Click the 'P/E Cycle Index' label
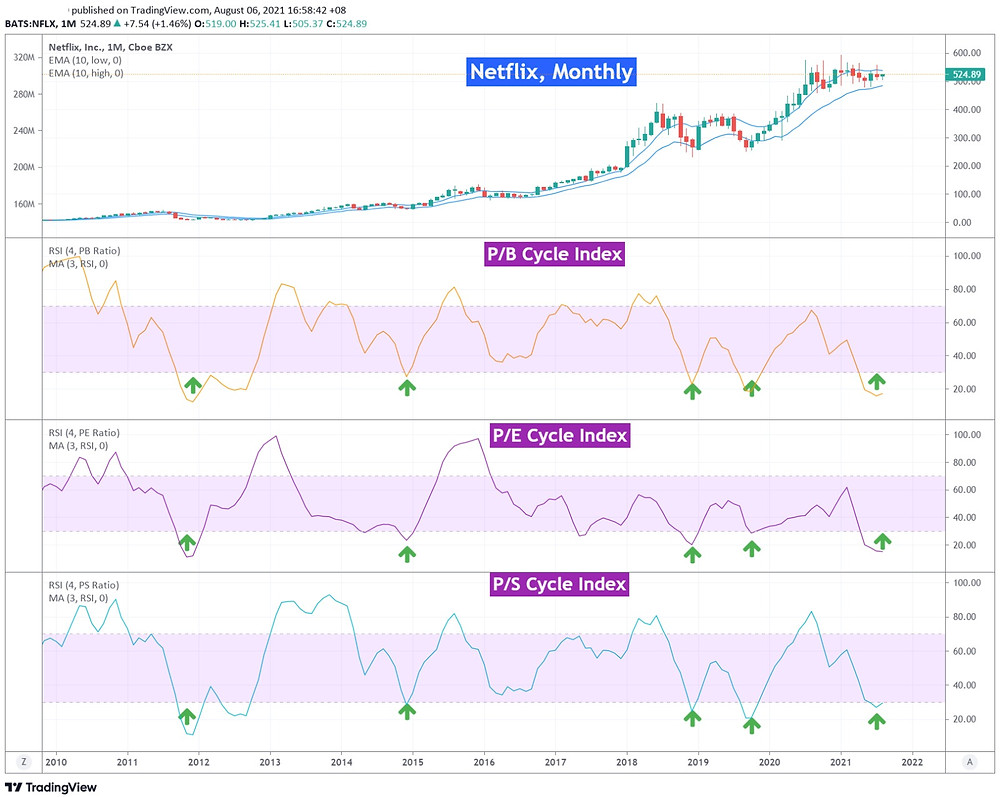1000x797 pixels. (560, 435)
